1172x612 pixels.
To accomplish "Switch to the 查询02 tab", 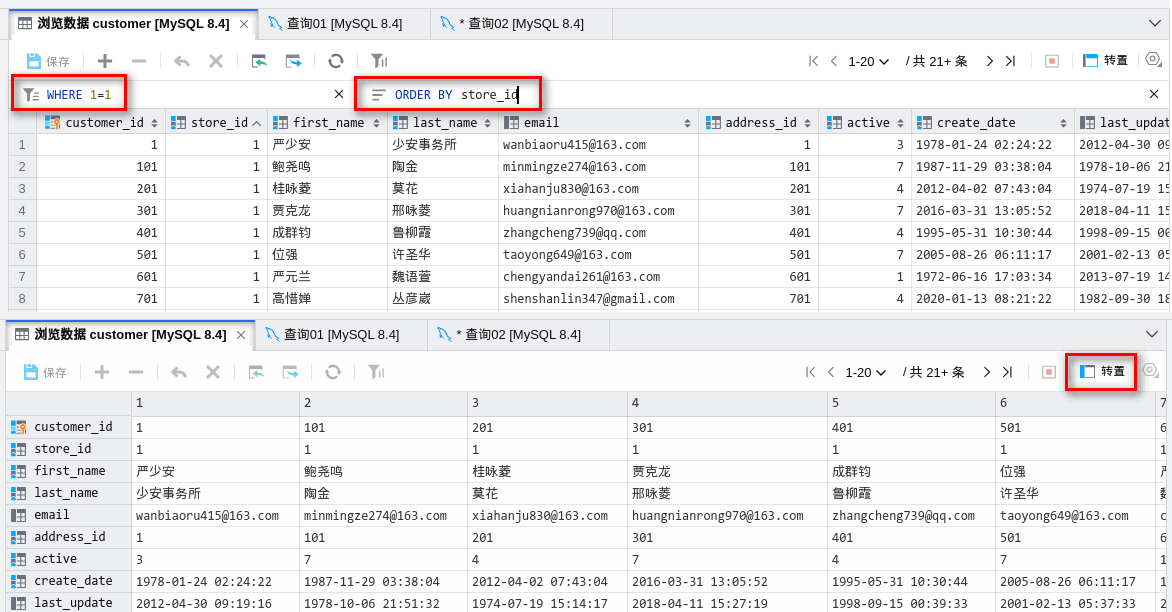I will [520, 22].
